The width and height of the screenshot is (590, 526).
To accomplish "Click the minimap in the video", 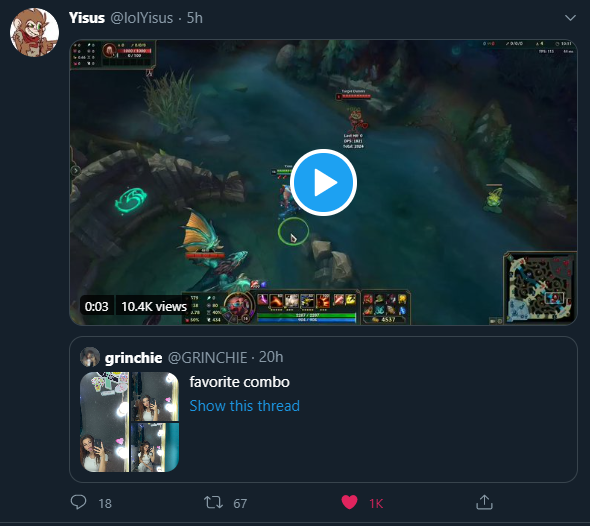I will (540, 288).
